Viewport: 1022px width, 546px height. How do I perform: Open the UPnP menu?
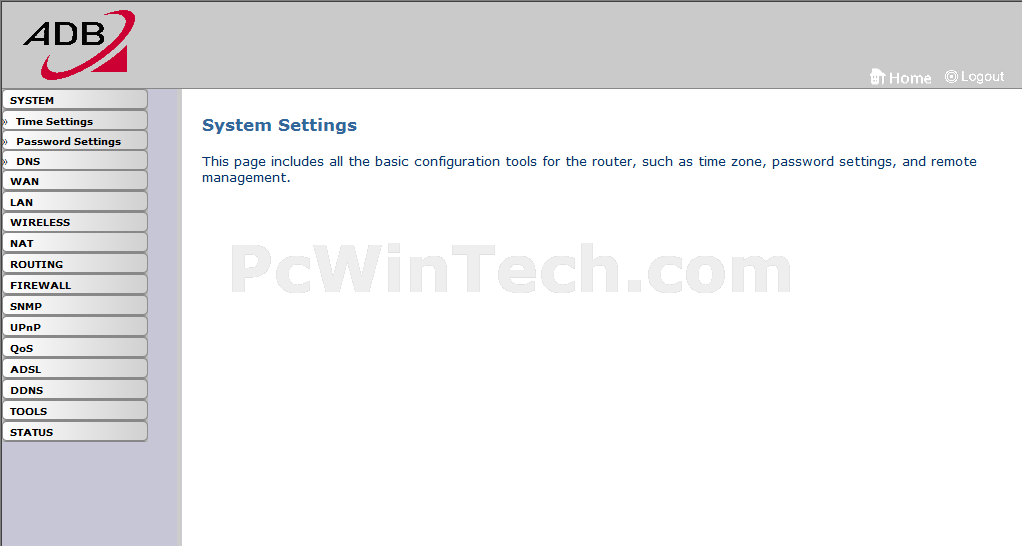pos(75,327)
